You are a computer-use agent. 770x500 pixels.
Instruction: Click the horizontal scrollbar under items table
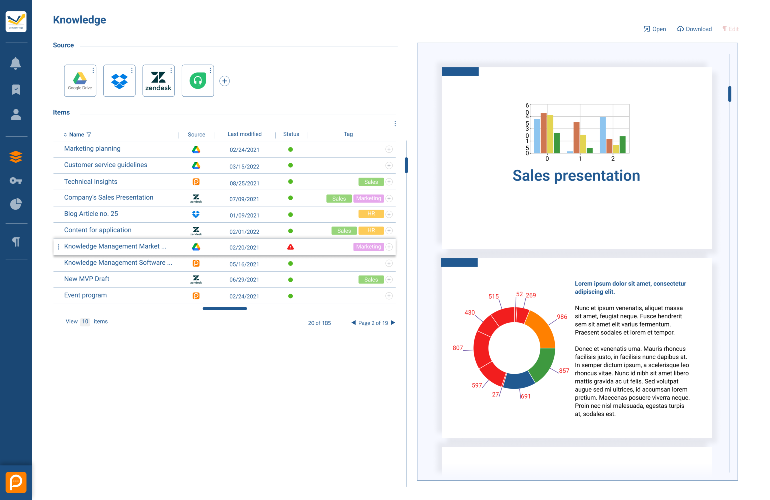[x=225, y=308]
